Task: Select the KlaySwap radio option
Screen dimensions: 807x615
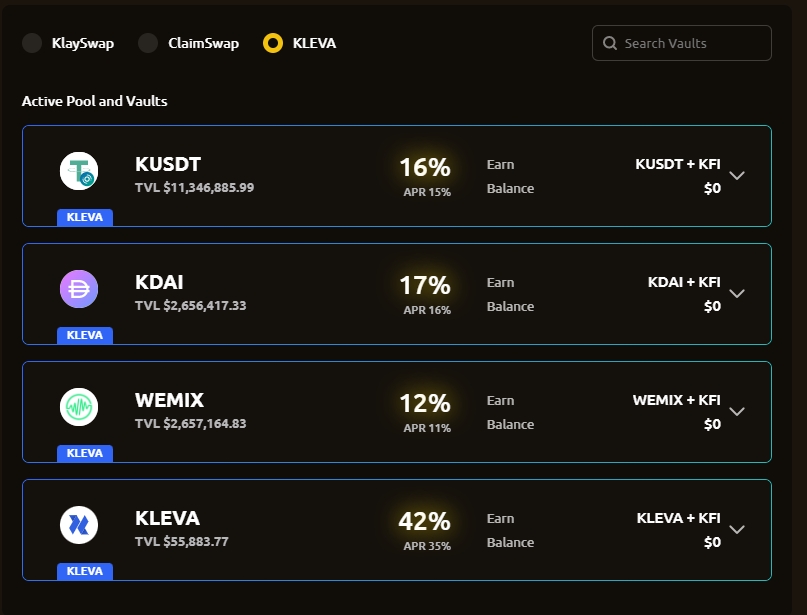Action: [x=32, y=43]
